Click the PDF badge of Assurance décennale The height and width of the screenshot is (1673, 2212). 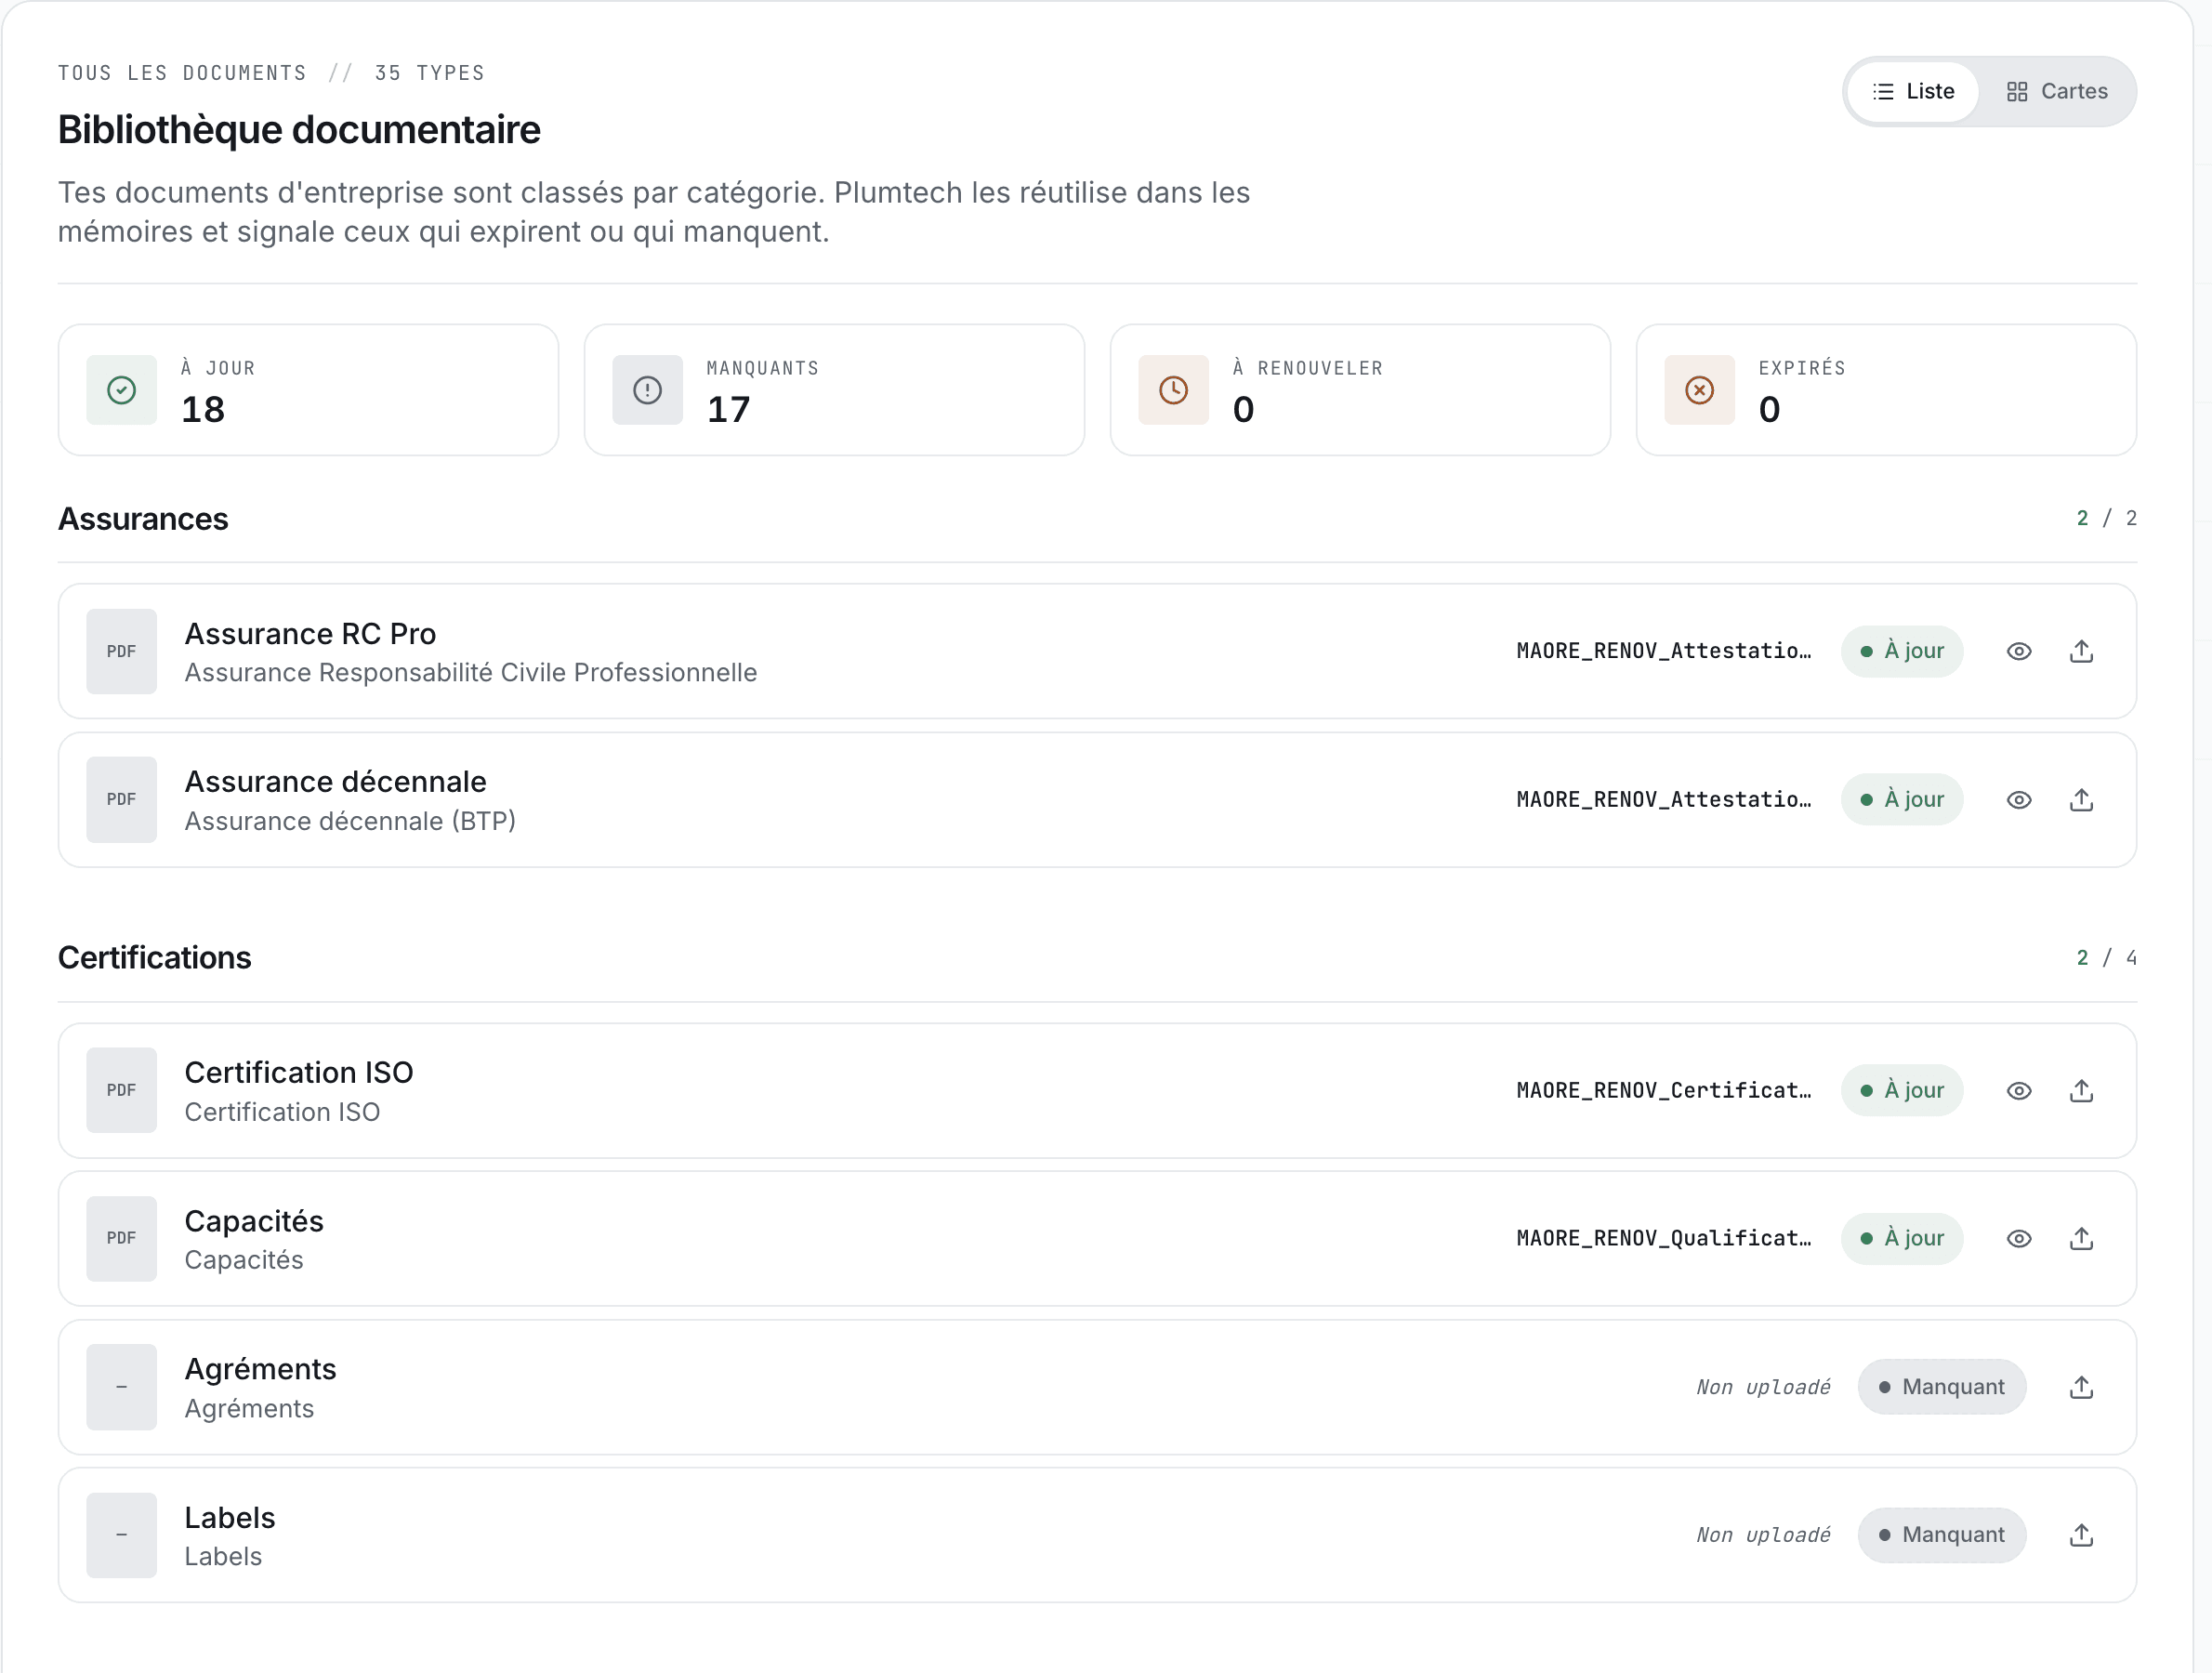pyautogui.click(x=121, y=800)
